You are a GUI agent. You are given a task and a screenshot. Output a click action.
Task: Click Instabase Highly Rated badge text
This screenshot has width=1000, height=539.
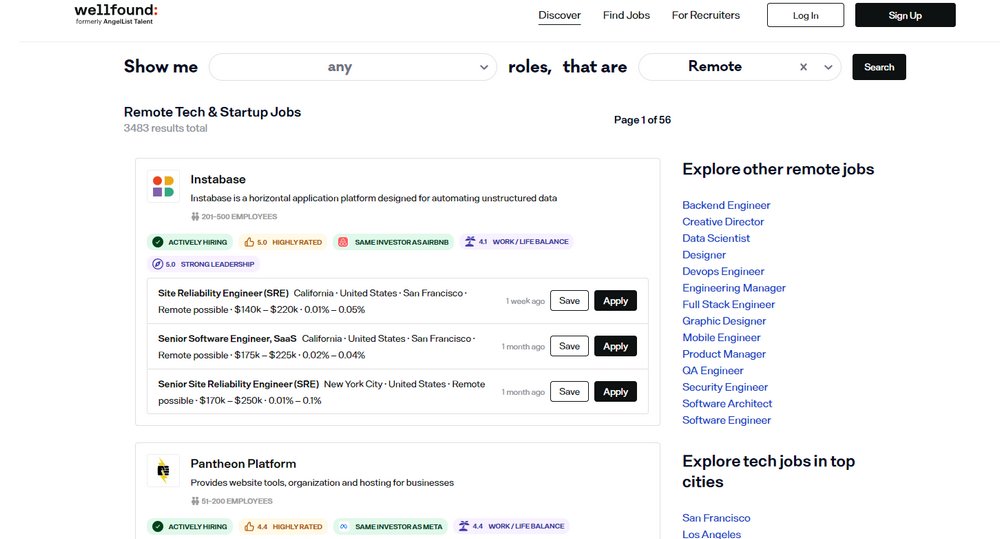(x=297, y=242)
